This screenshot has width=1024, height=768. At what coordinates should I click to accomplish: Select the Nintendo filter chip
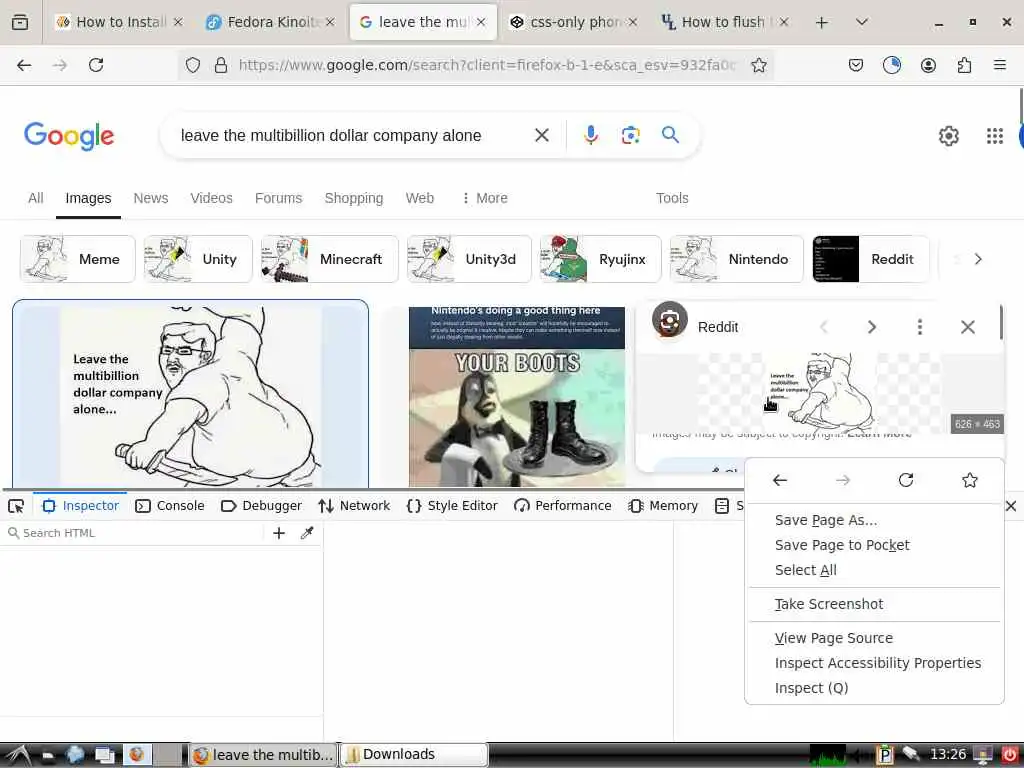click(x=737, y=259)
